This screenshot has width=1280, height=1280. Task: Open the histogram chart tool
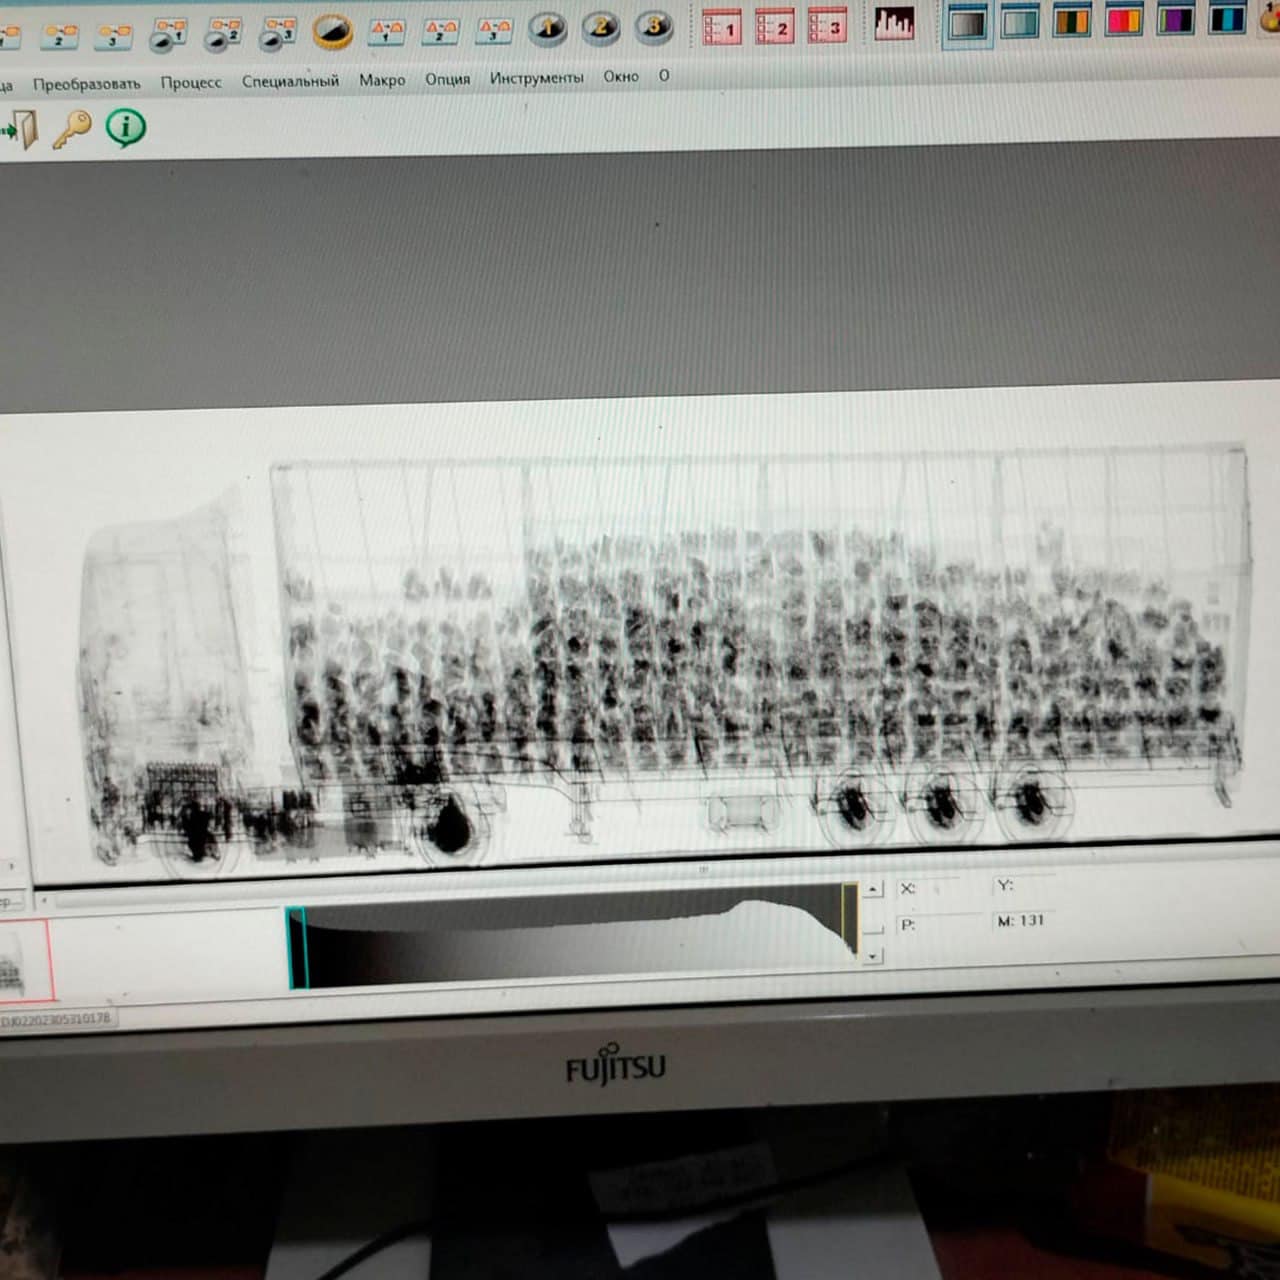tap(893, 24)
